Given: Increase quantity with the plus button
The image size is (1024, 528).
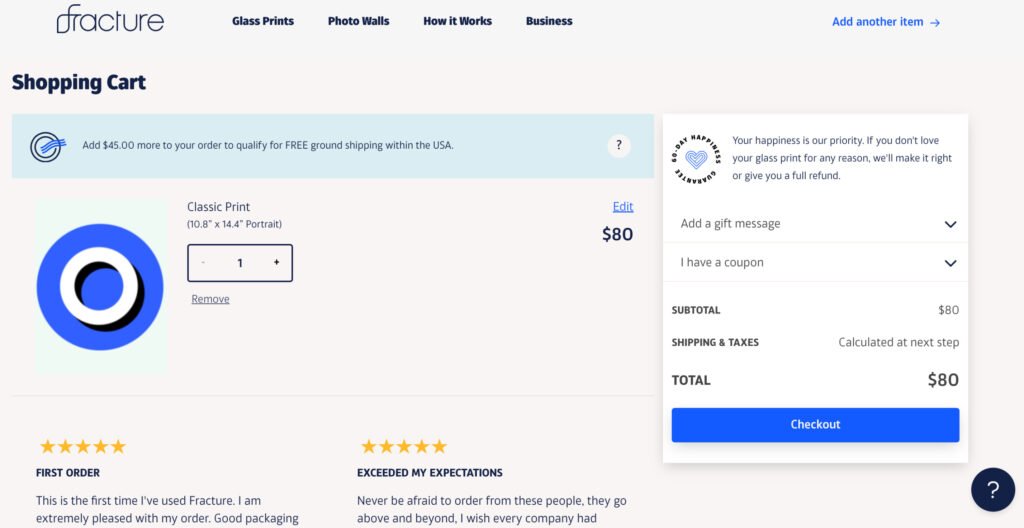Looking at the screenshot, I should click(x=276, y=263).
